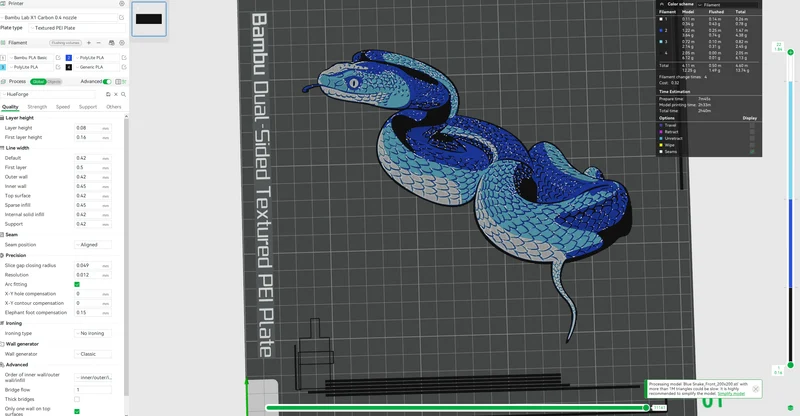Viewport: 800px width, 416px height.
Task: Hide Seams in display options
Action: click(752, 152)
